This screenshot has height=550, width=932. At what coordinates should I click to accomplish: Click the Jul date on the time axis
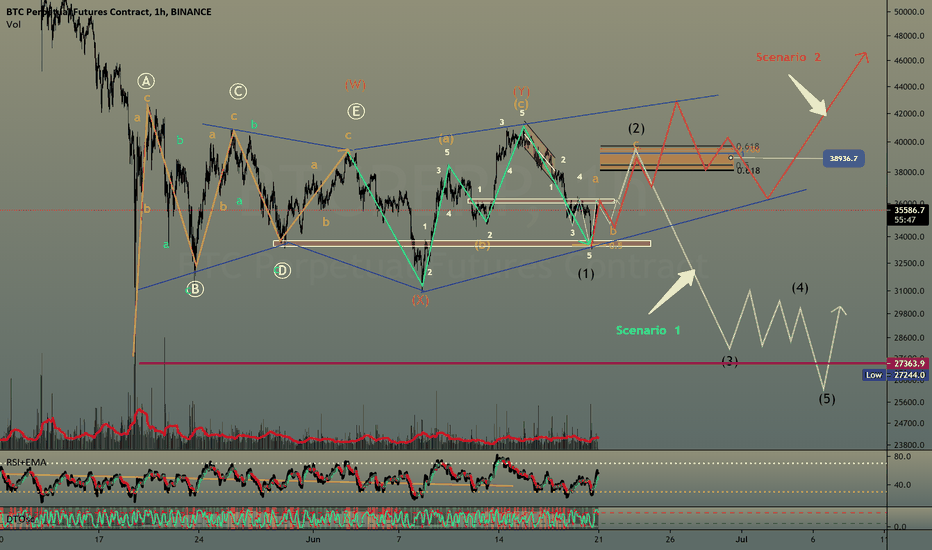pos(741,539)
